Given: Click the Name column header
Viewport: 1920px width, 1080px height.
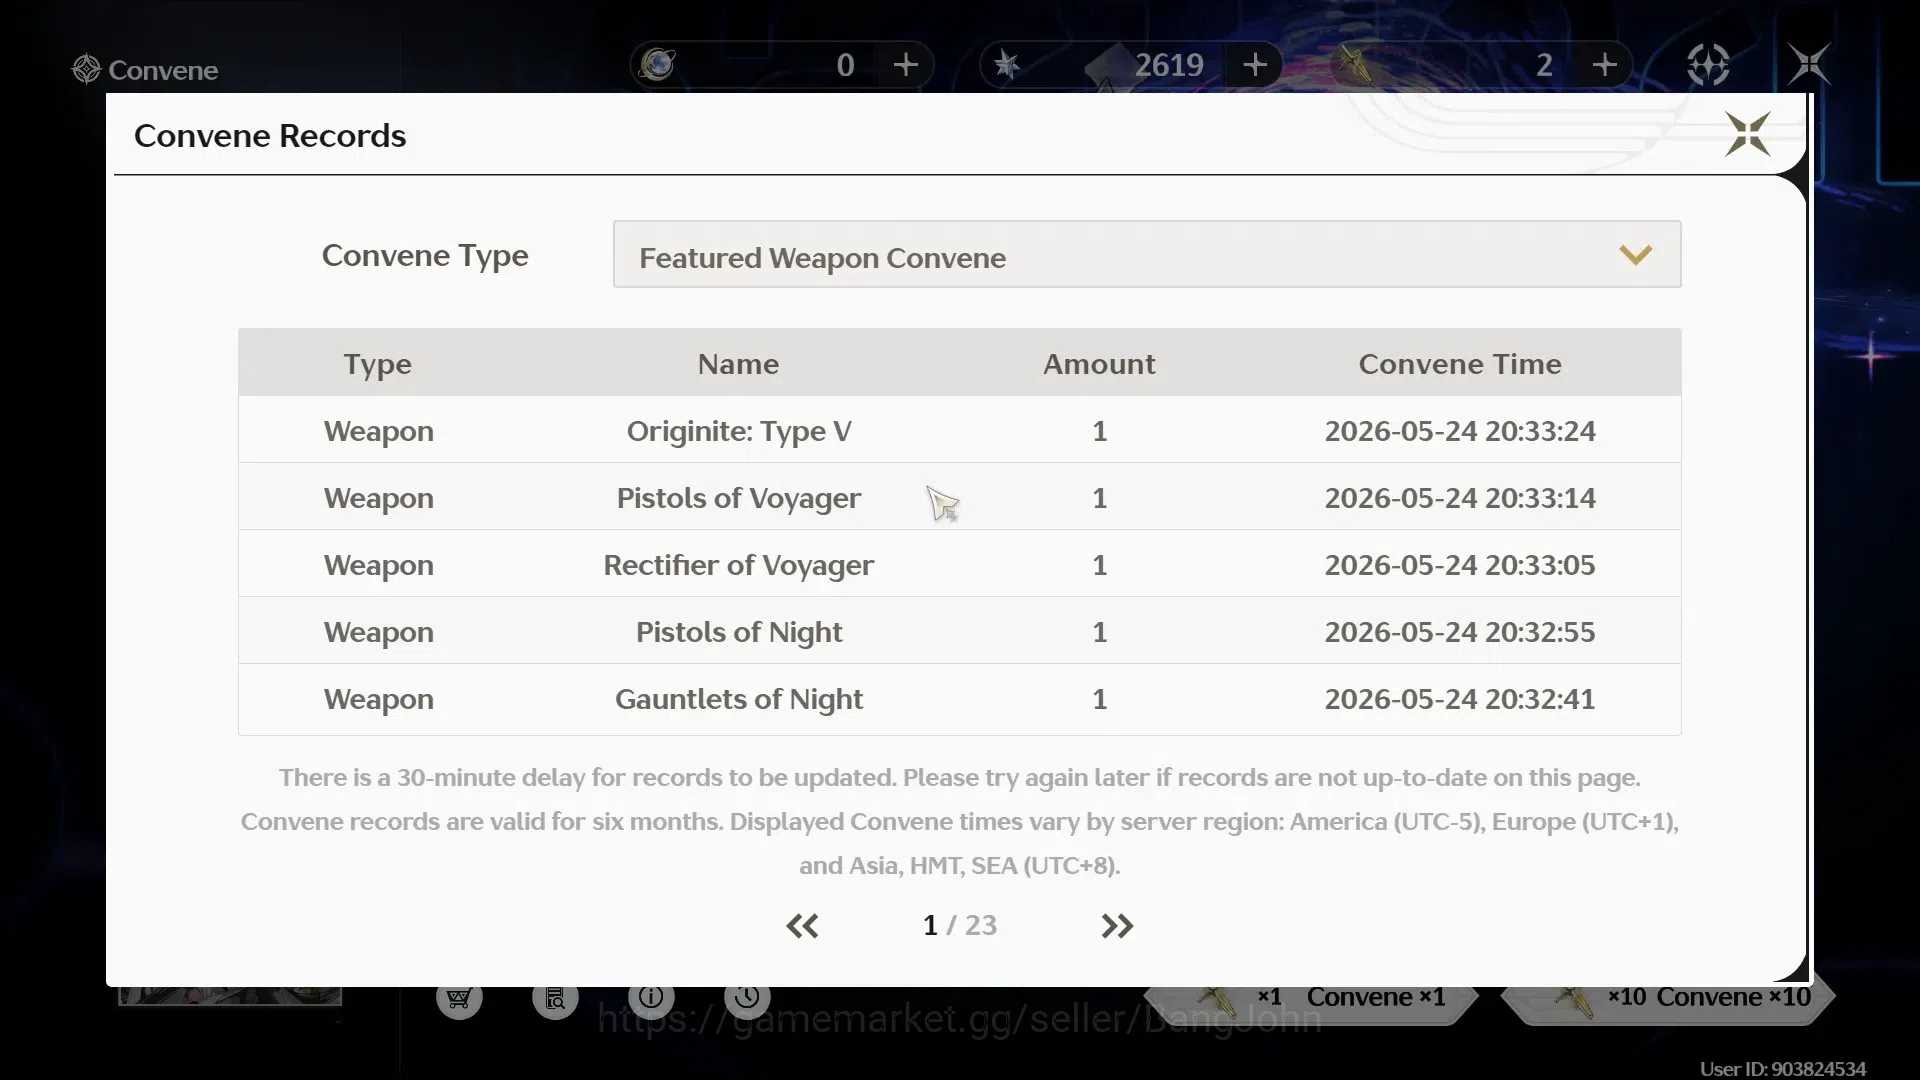Looking at the screenshot, I should [x=738, y=364].
